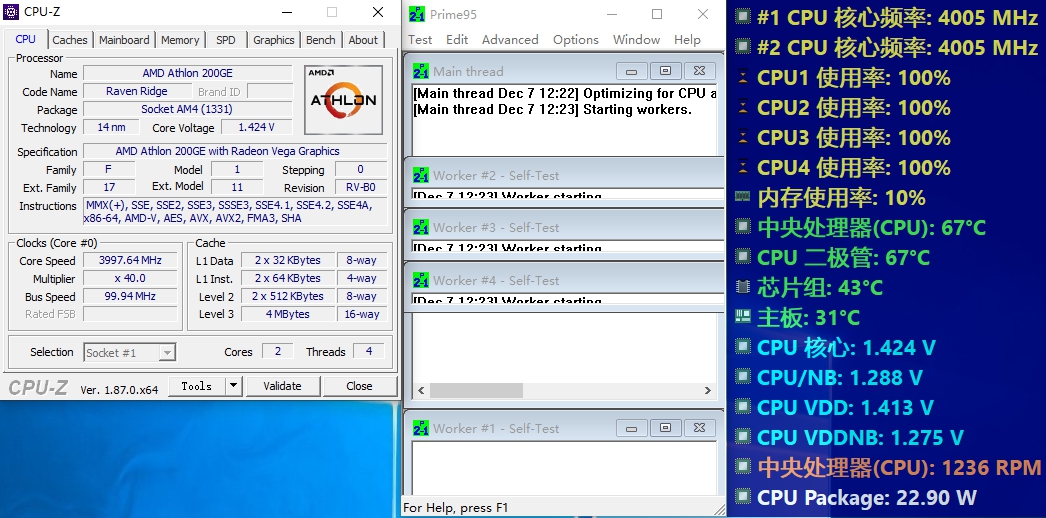Switch to the Mainboard tab
Image resolution: width=1046 pixels, height=518 pixels.
click(124, 40)
